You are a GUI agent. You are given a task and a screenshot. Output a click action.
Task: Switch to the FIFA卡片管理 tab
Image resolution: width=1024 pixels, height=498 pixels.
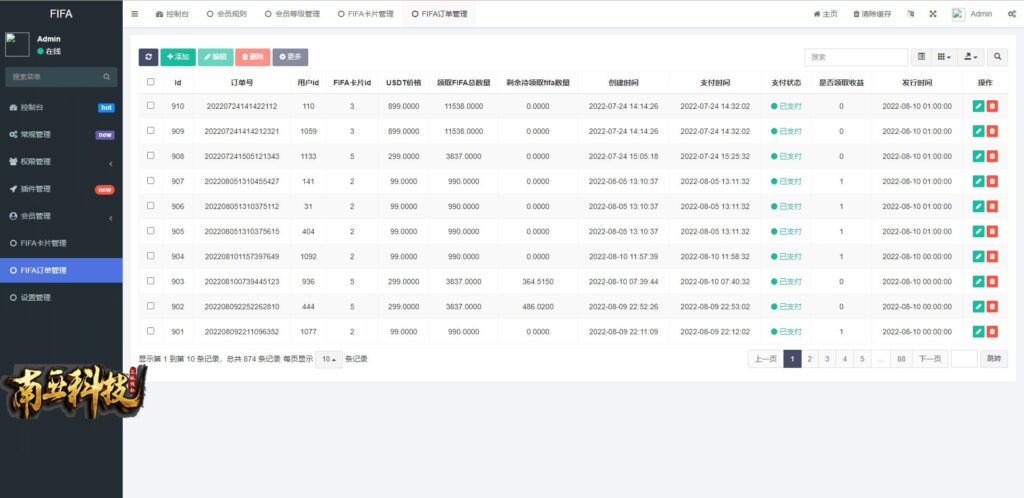366,14
